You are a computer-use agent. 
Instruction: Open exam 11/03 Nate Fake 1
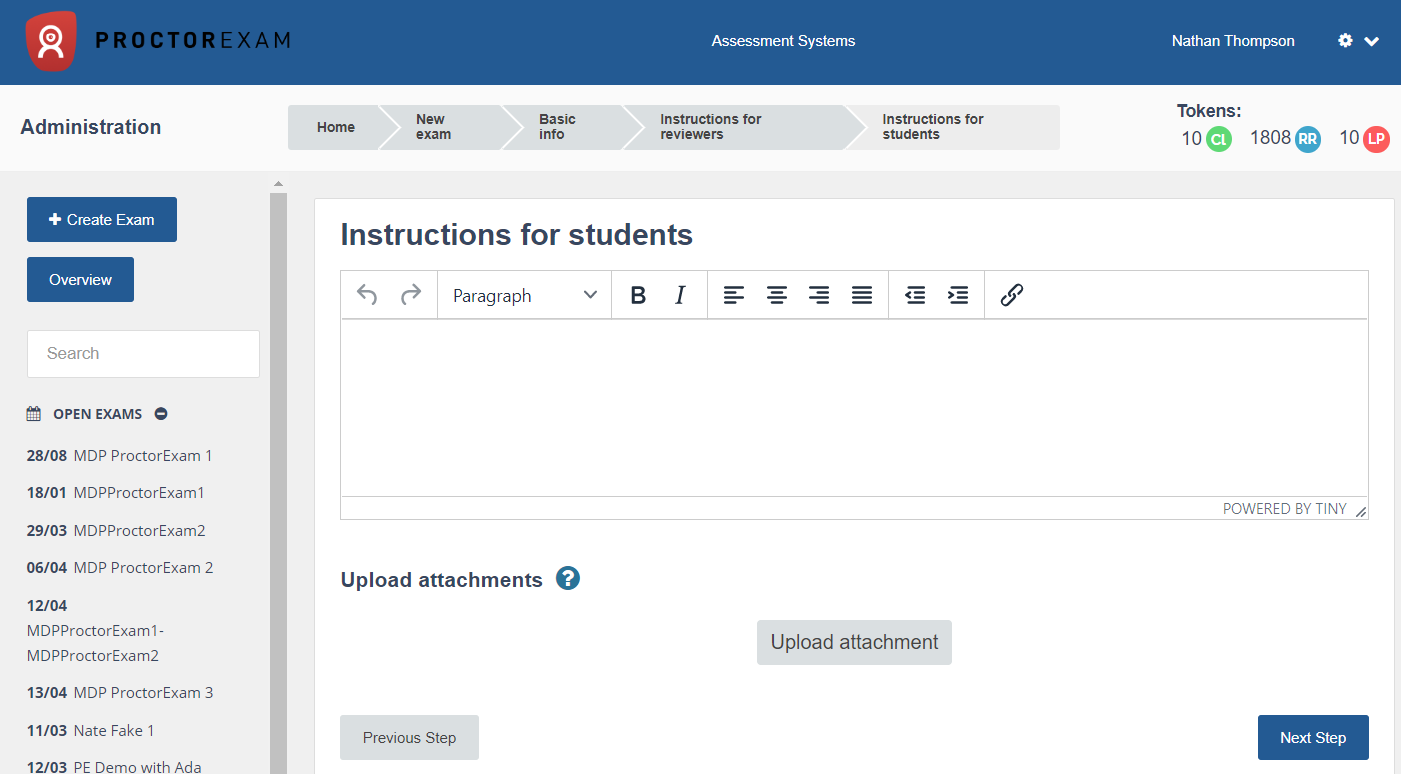(x=91, y=730)
